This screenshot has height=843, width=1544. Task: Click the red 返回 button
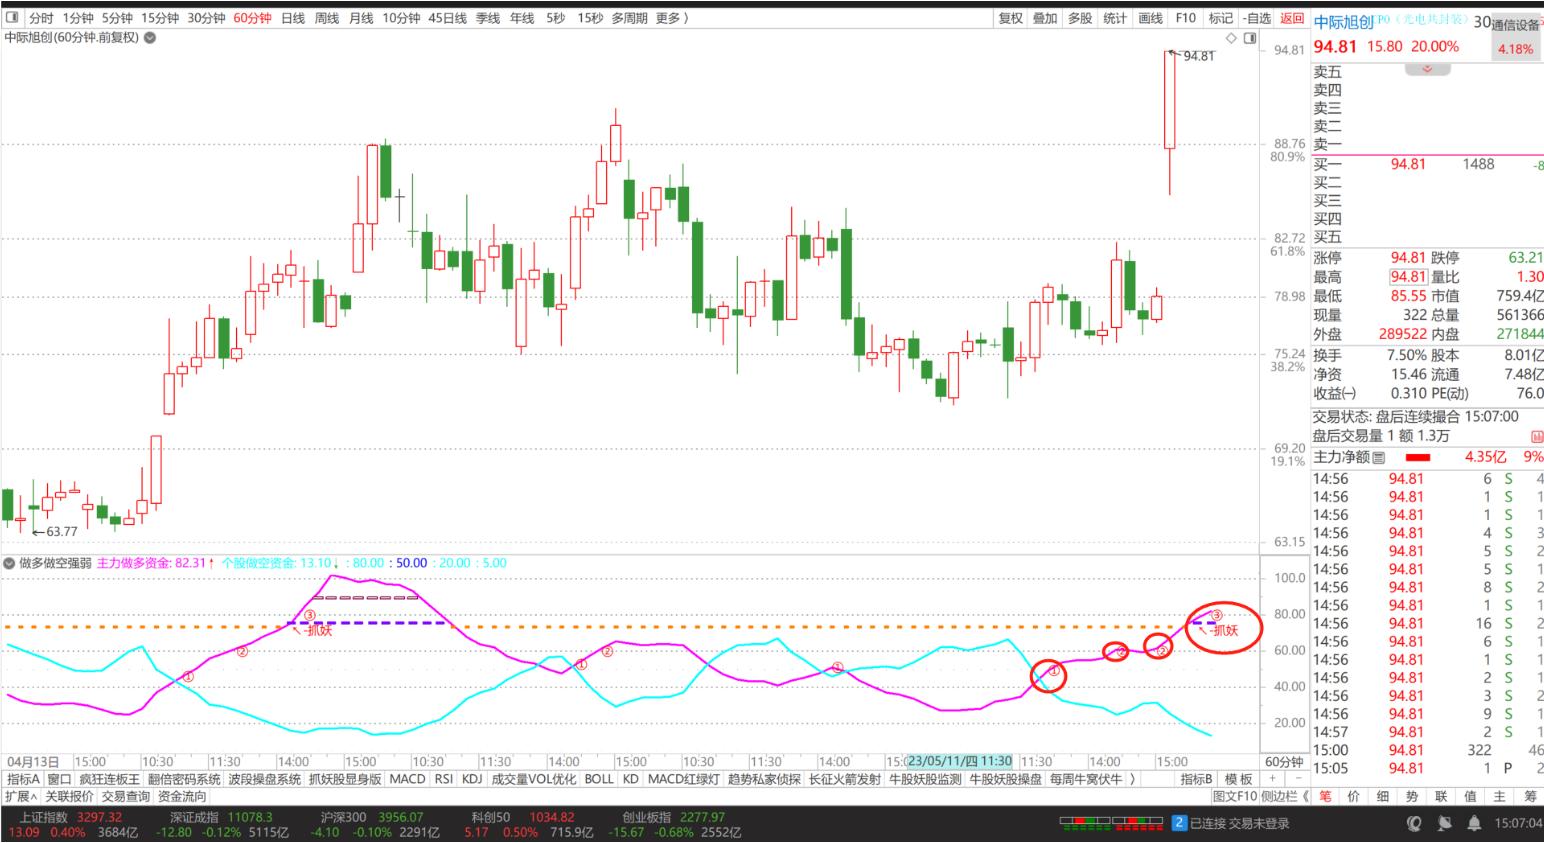1292,18
